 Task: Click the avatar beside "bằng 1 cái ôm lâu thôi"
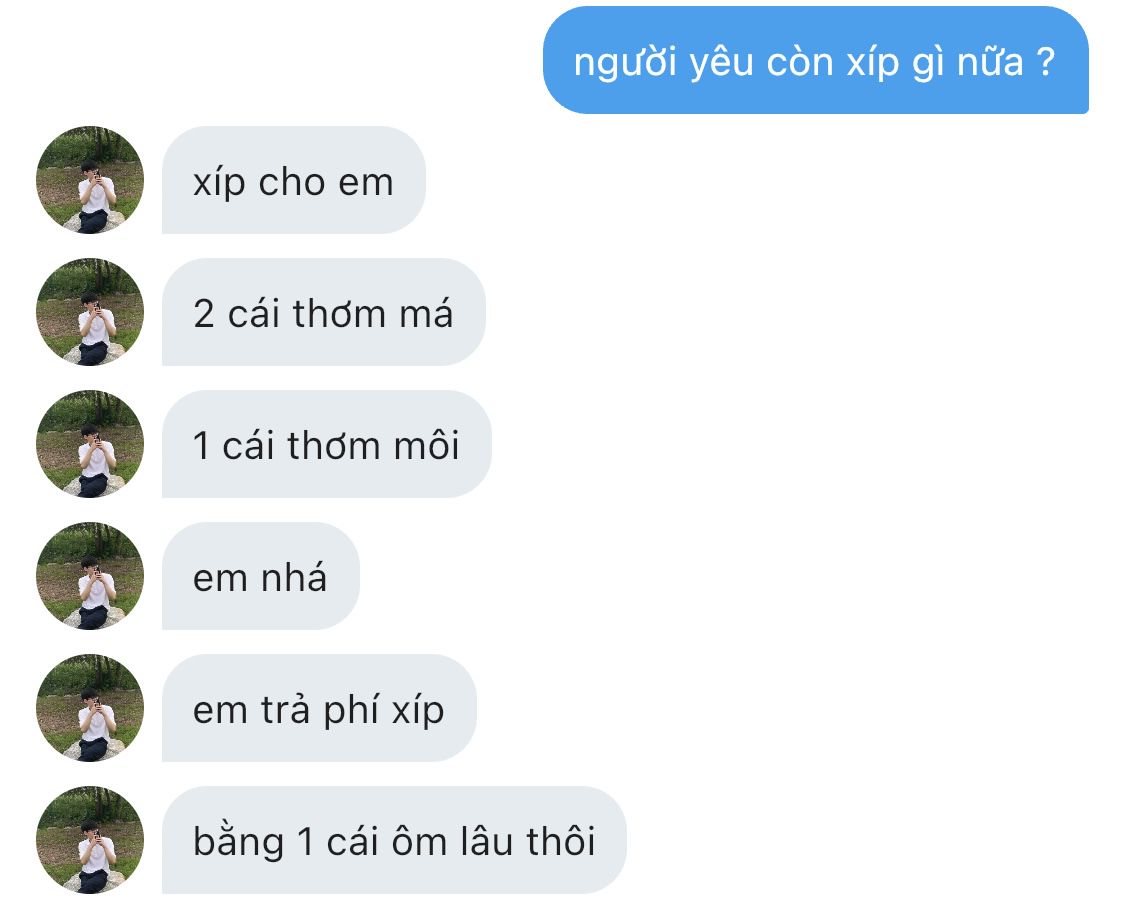coord(90,840)
